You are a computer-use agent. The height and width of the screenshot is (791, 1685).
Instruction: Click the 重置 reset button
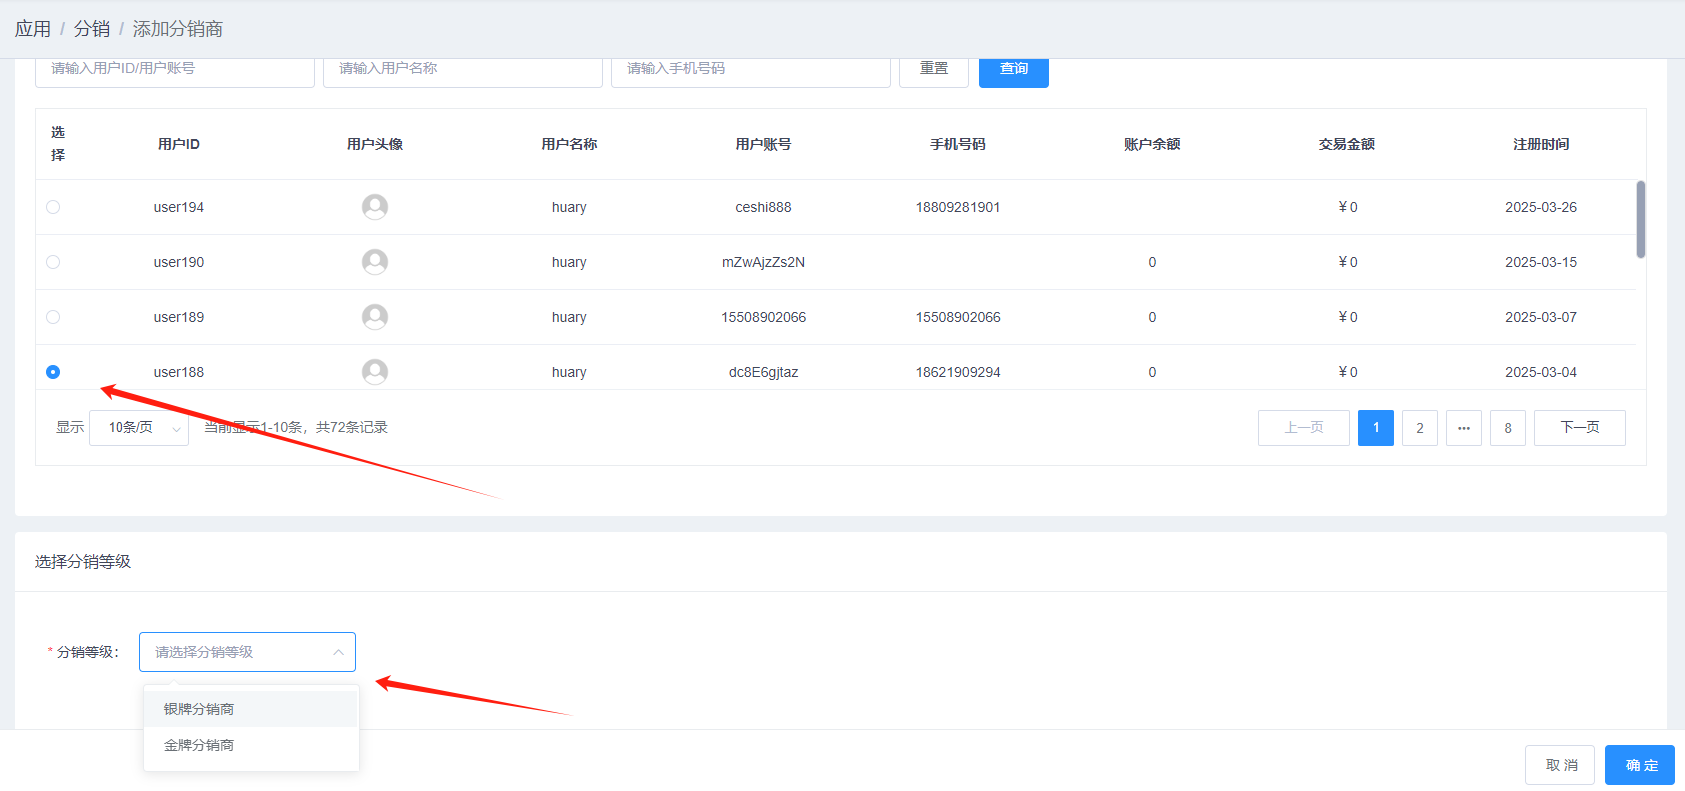tap(933, 70)
